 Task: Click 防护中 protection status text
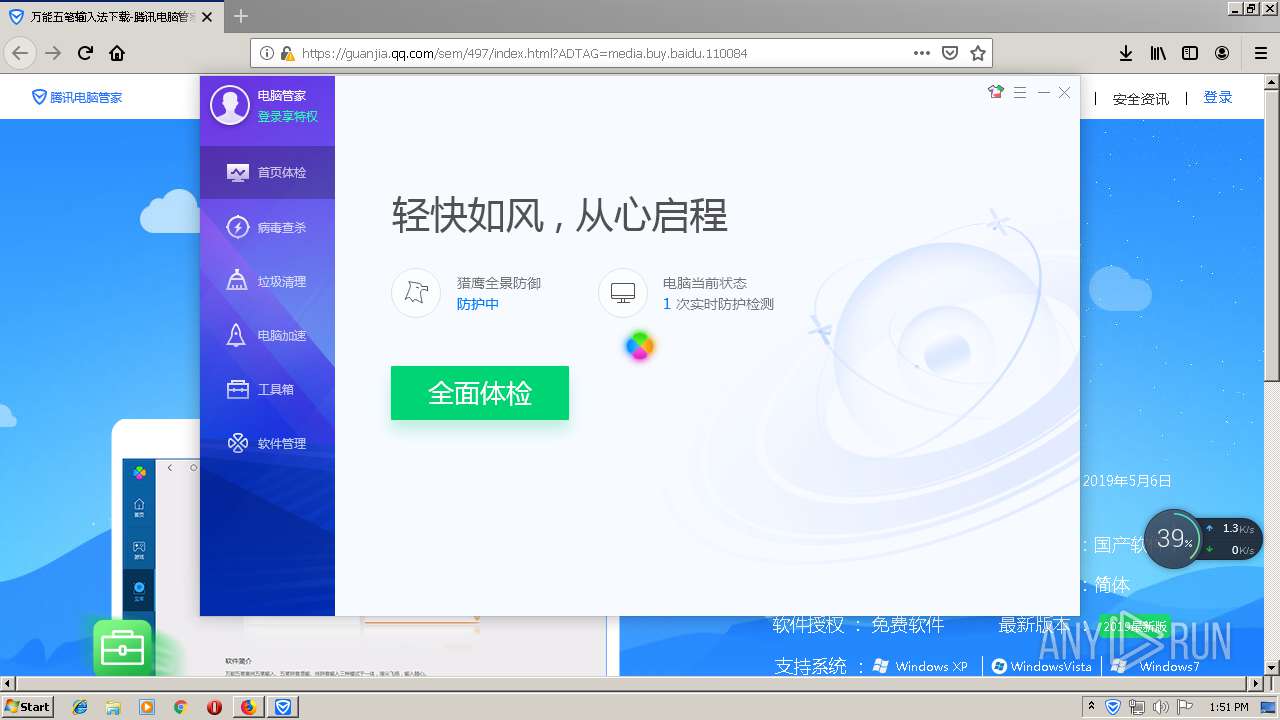tap(478, 304)
